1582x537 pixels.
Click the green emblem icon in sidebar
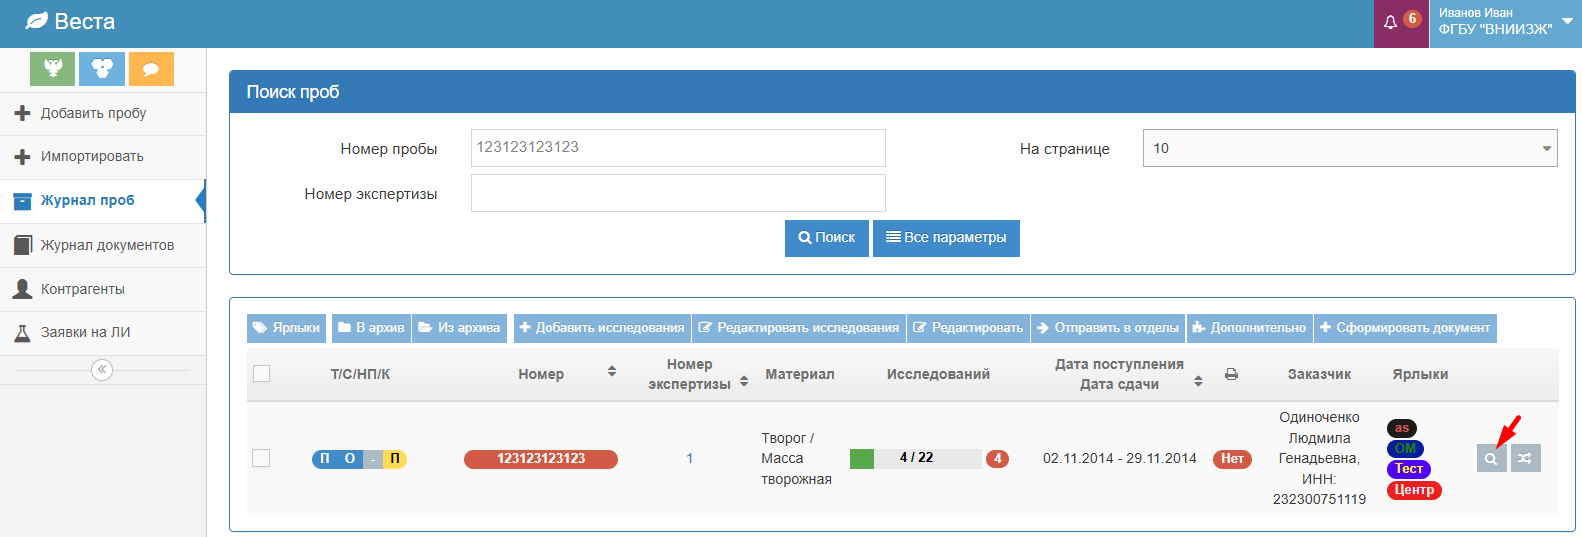52,69
